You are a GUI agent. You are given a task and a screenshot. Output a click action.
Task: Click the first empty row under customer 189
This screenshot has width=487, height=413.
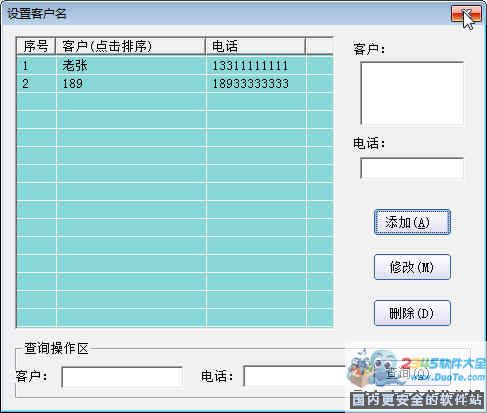click(x=175, y=101)
